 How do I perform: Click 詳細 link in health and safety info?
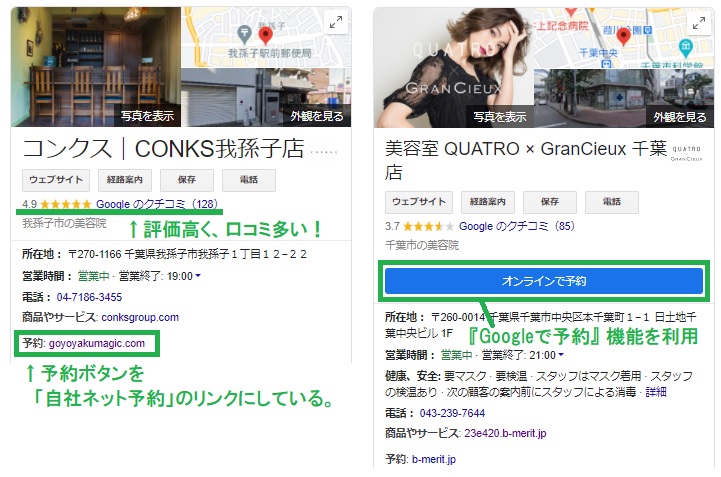tap(656, 392)
